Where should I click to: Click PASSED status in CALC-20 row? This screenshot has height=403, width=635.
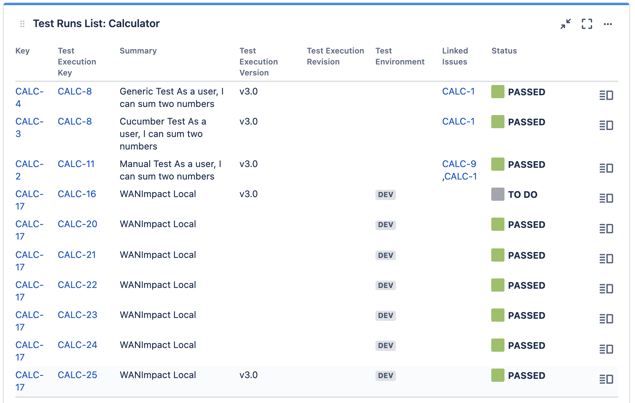tap(526, 225)
